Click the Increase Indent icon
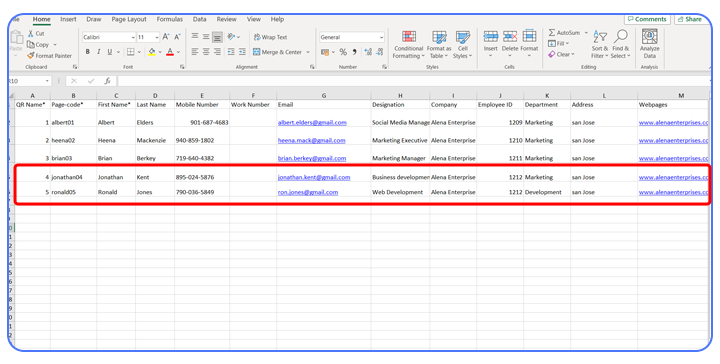Screen dimensions: 720x364 [x=242, y=52]
